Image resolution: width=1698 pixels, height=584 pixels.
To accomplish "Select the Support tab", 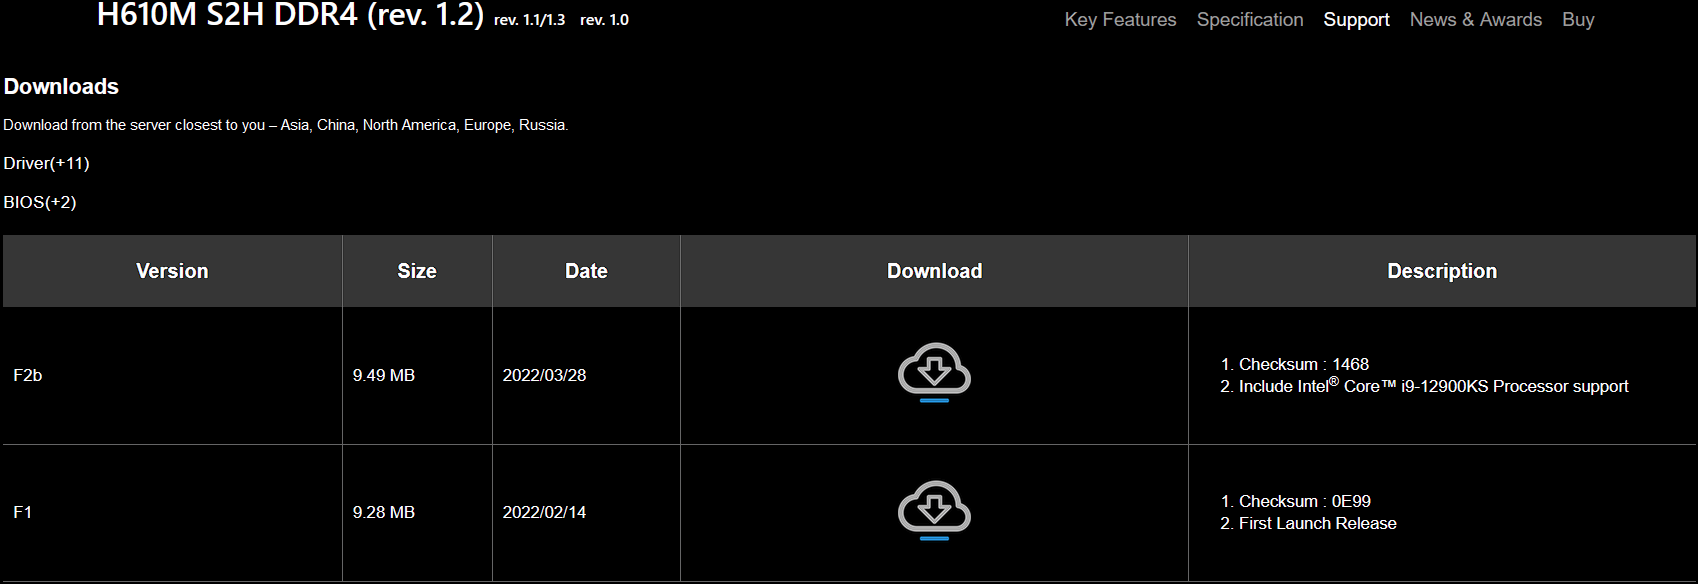I will pyautogui.click(x=1356, y=19).
